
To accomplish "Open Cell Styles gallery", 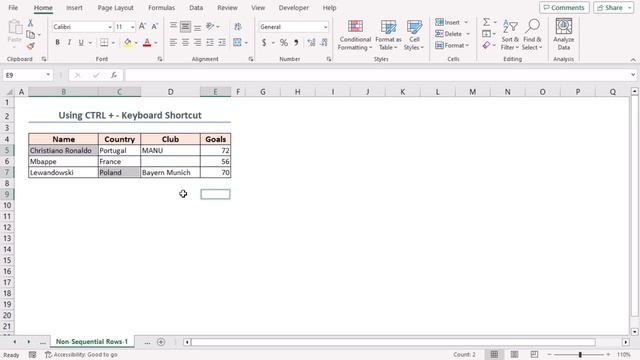I will [414, 35].
